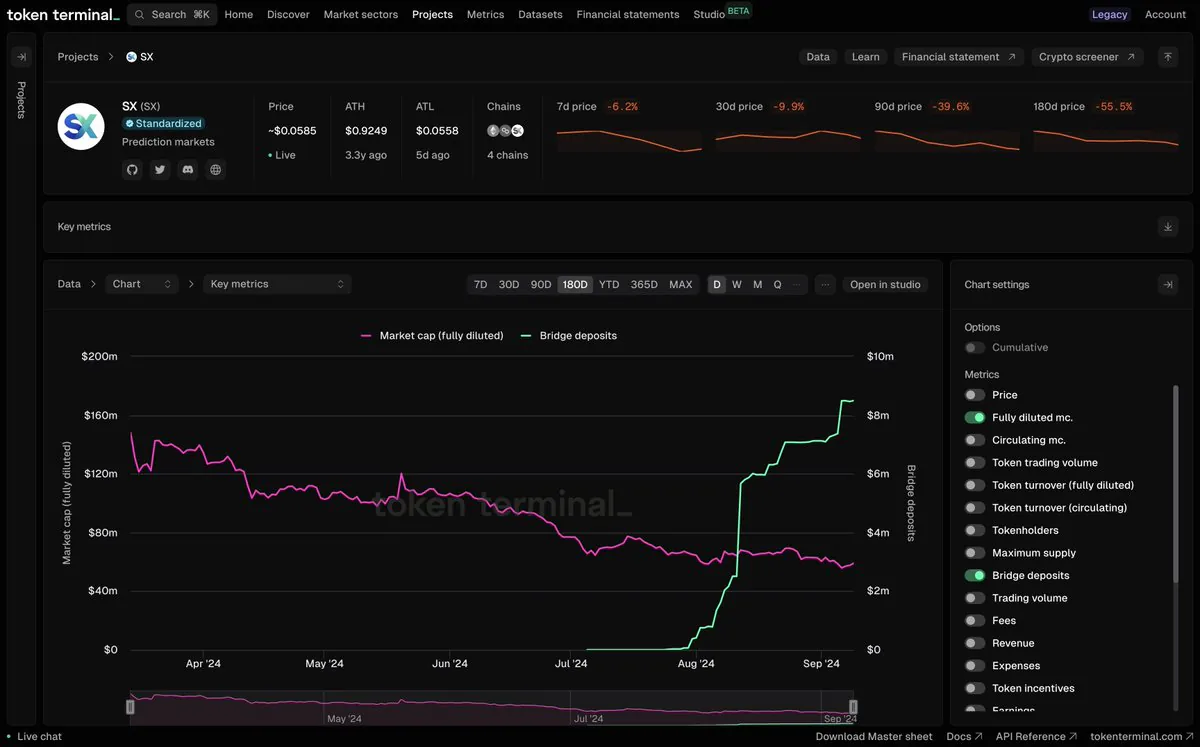Screen dimensions: 1200x747
Task: Collapse Chart settings panel icon
Action: pos(1168,285)
